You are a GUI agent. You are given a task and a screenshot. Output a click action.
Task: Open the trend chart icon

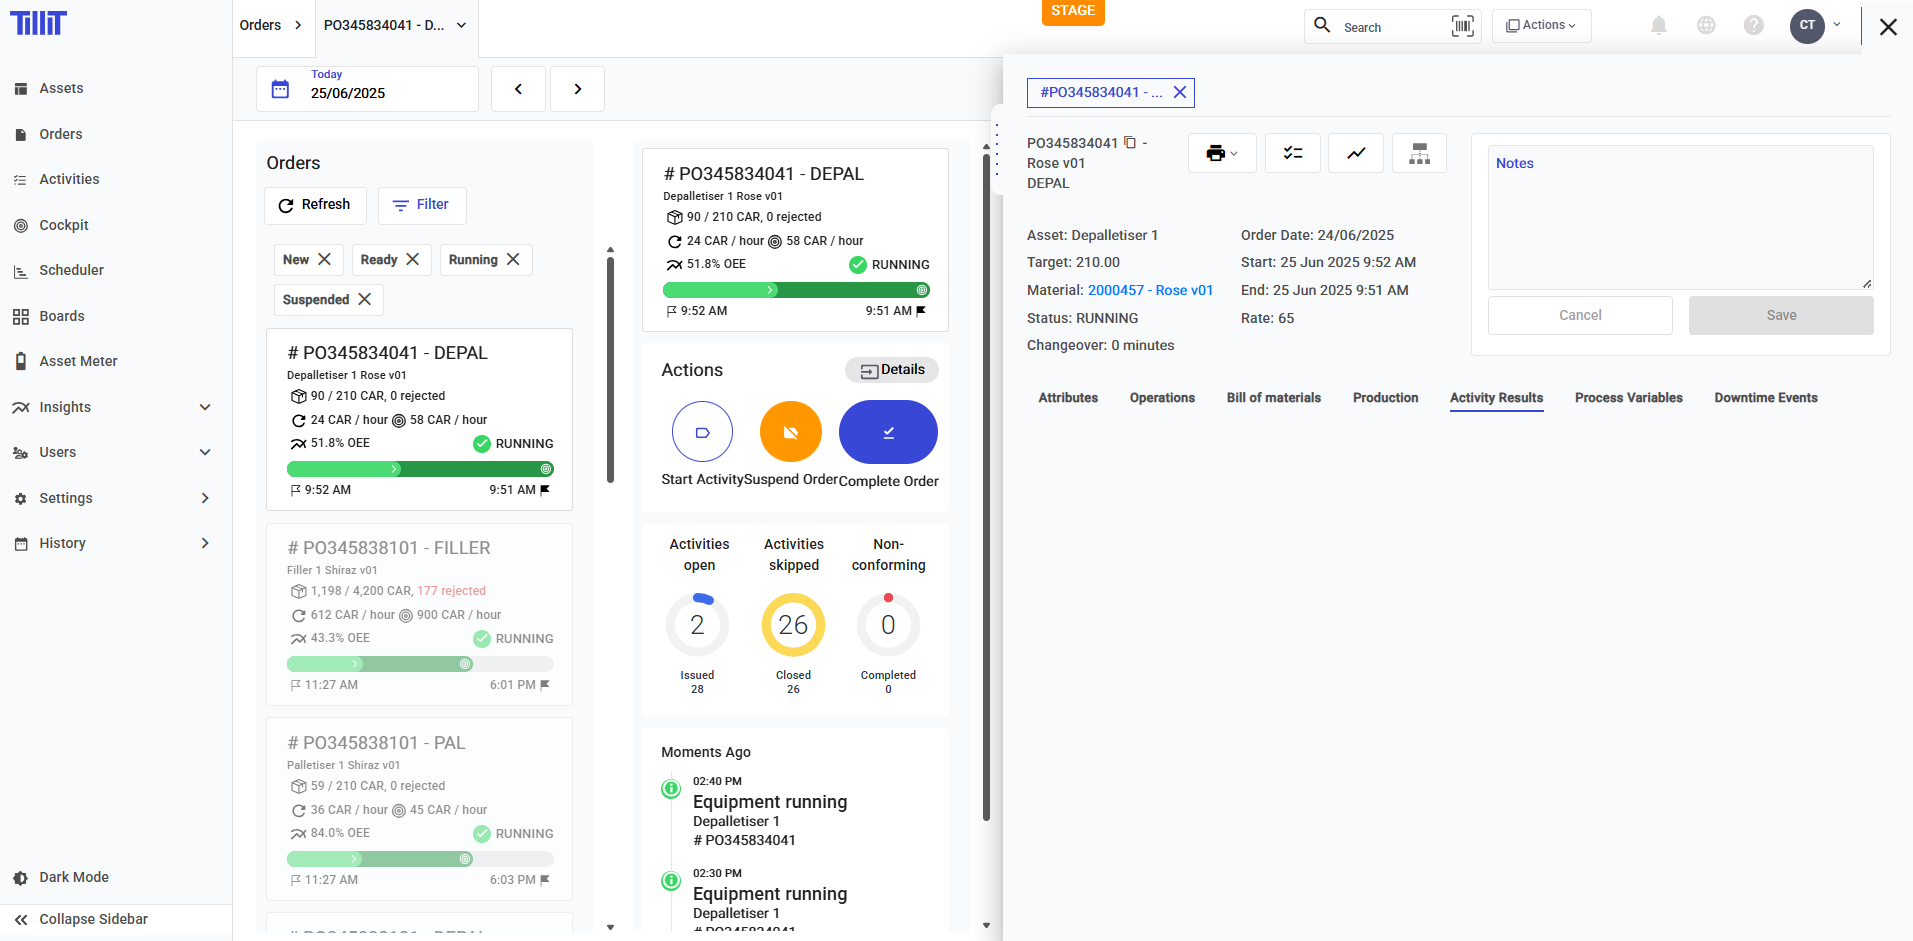[1355, 153]
